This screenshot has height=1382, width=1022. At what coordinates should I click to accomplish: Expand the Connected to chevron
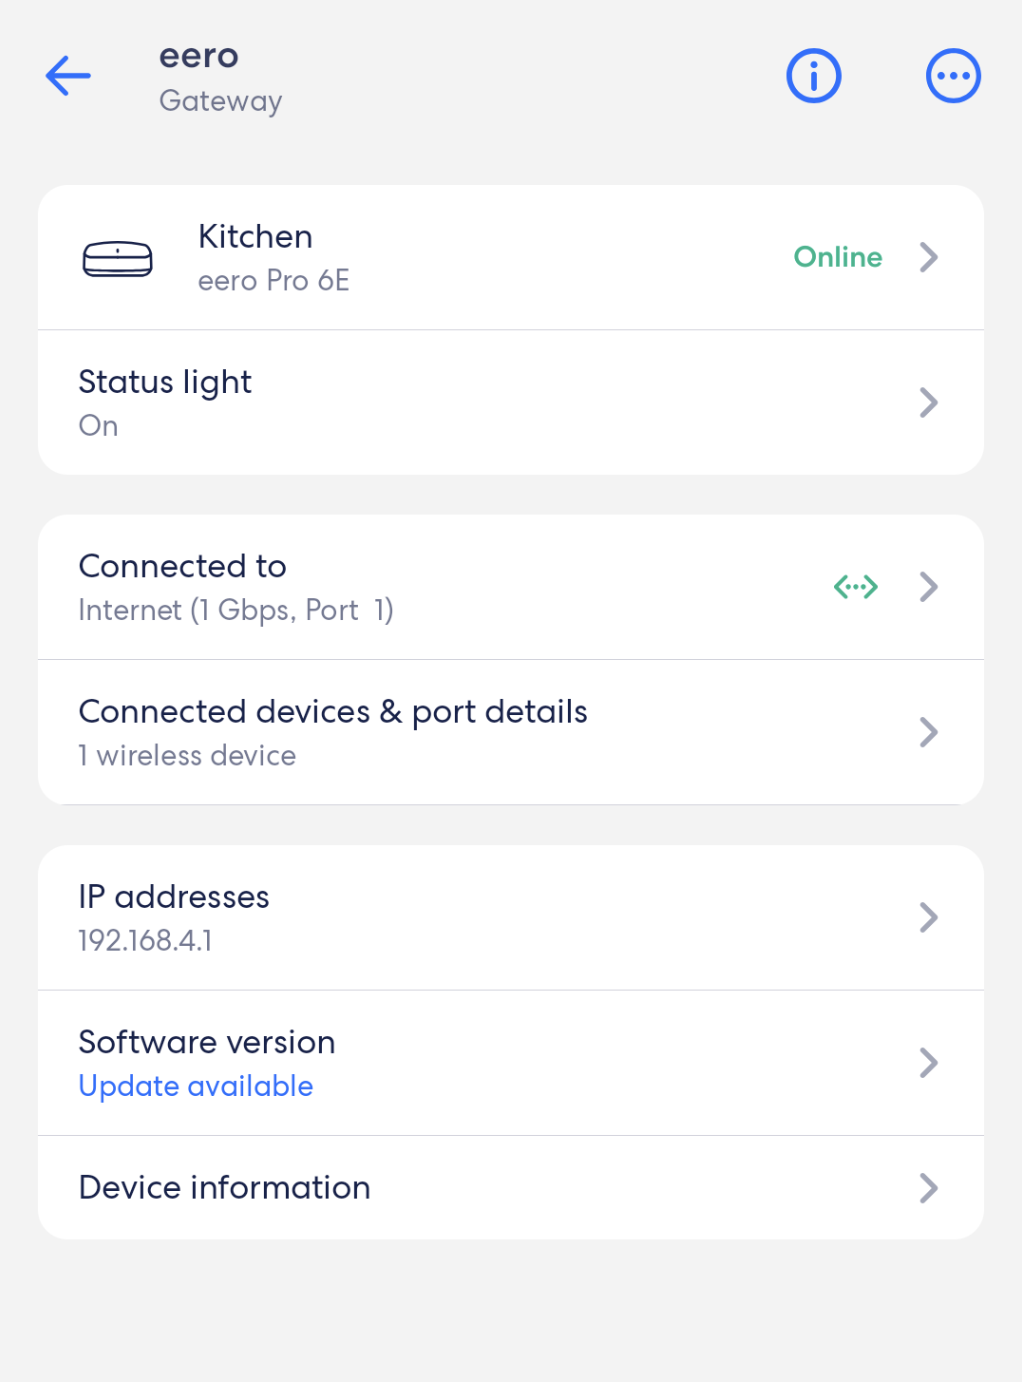929,587
